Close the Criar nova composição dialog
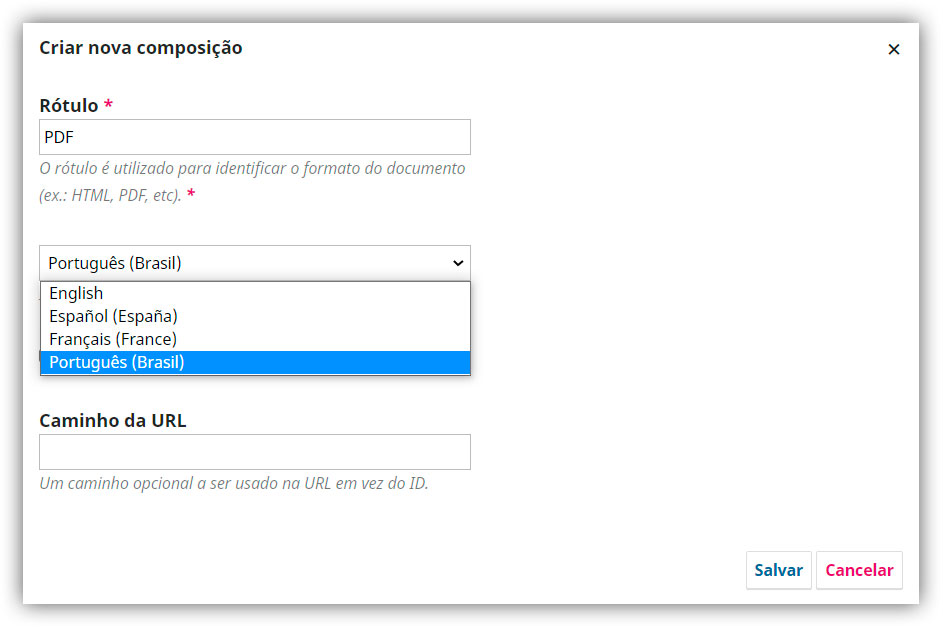Viewport: 943px width, 628px height. click(x=894, y=49)
